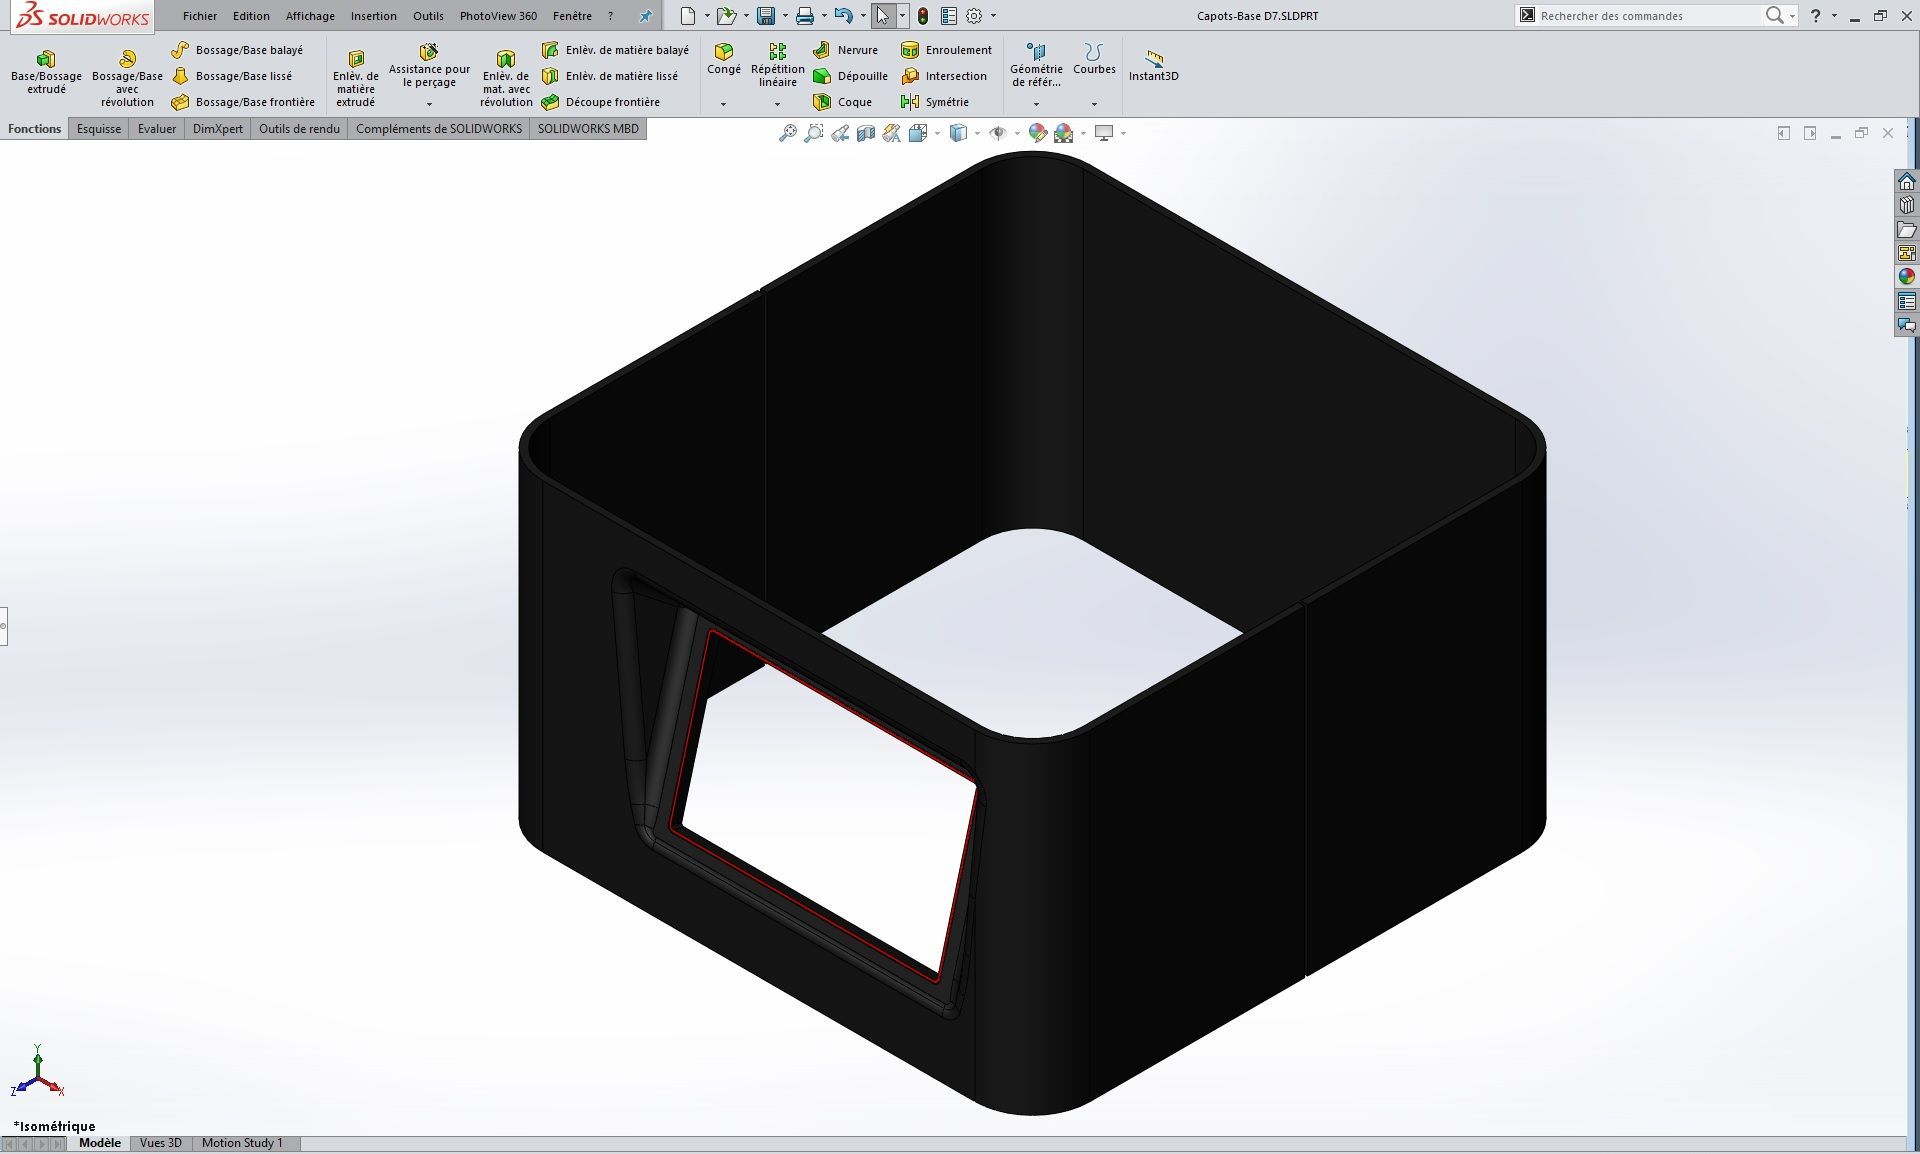
Task: Open the Appearances color wheel taskpane icon
Action: point(1906,277)
